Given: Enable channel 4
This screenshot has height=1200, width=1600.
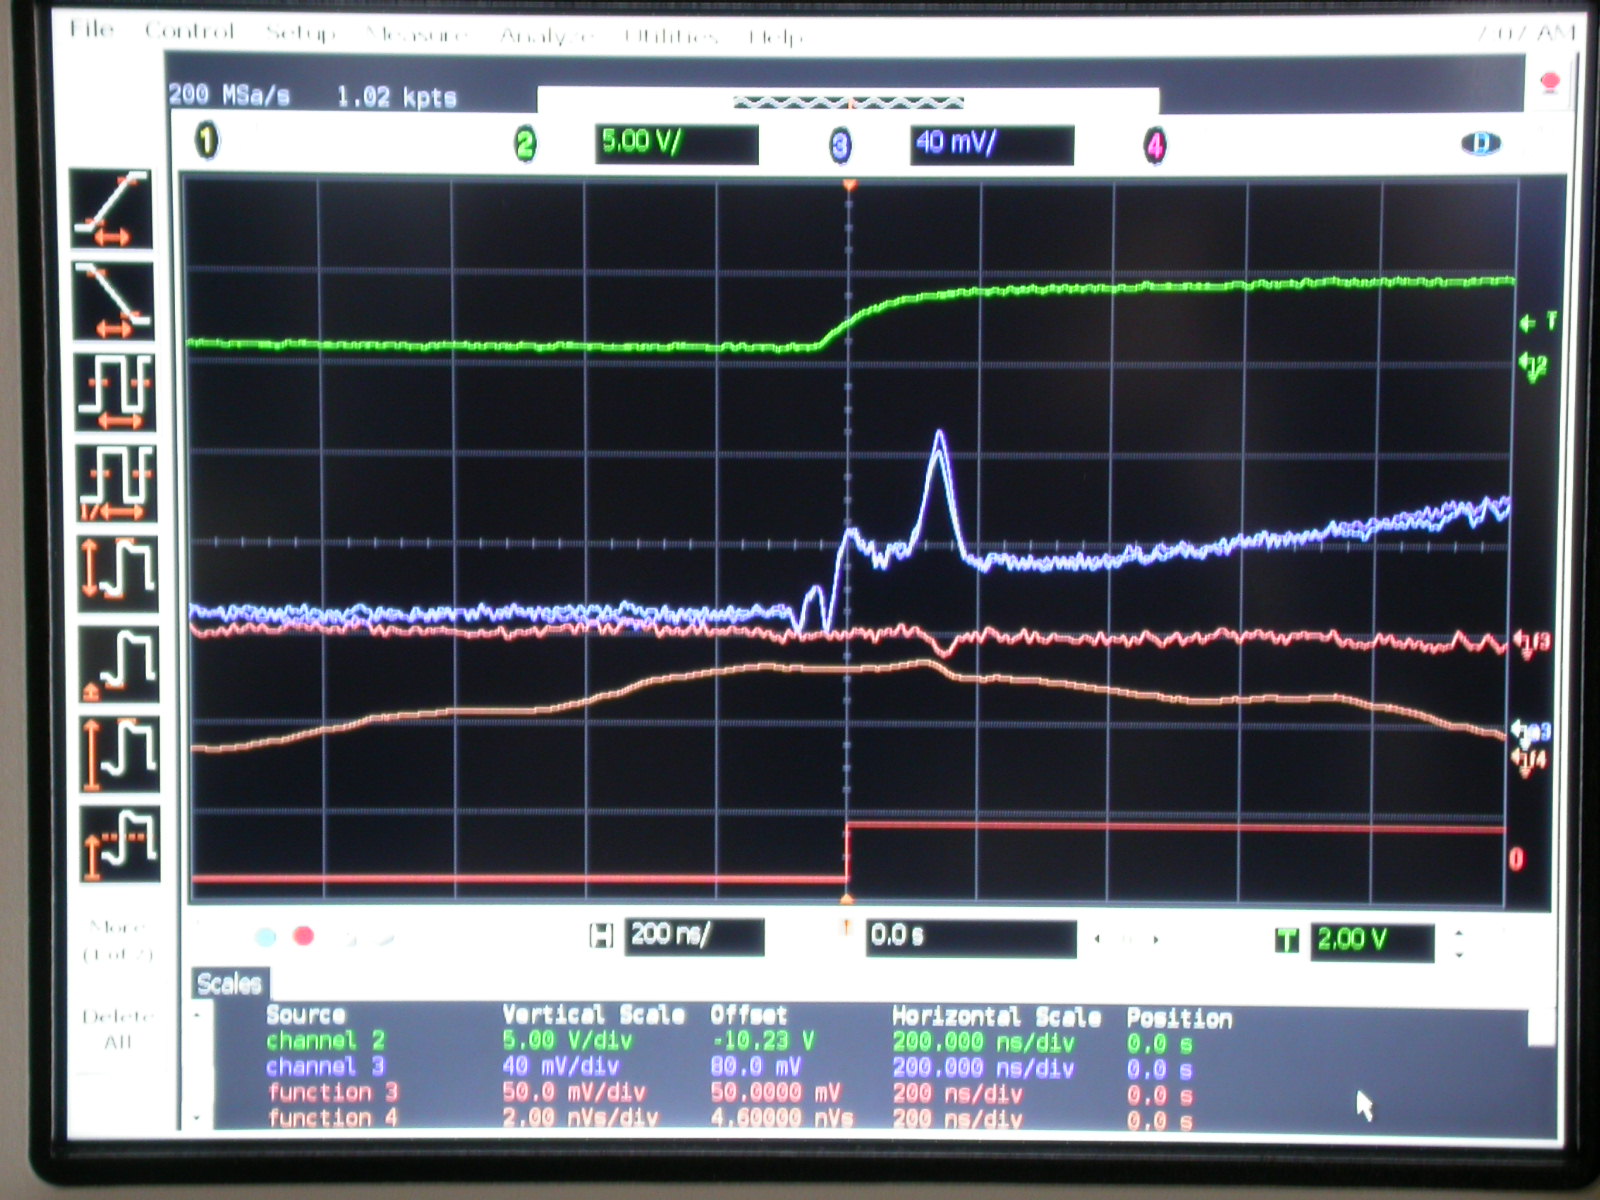Looking at the screenshot, I should click(1155, 147).
